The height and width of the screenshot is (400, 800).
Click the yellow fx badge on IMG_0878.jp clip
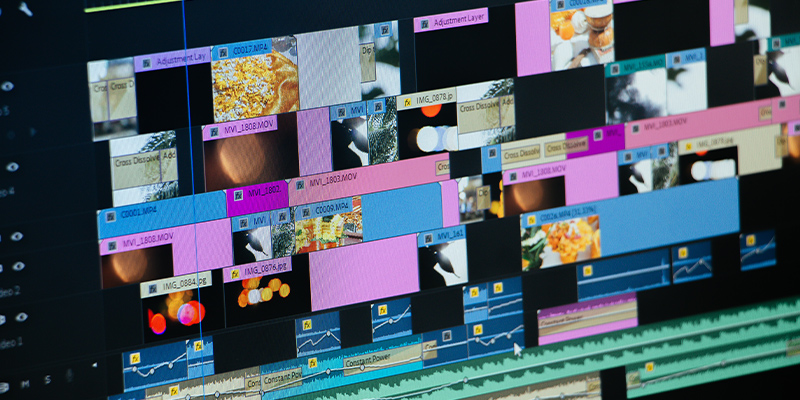[x=408, y=102]
